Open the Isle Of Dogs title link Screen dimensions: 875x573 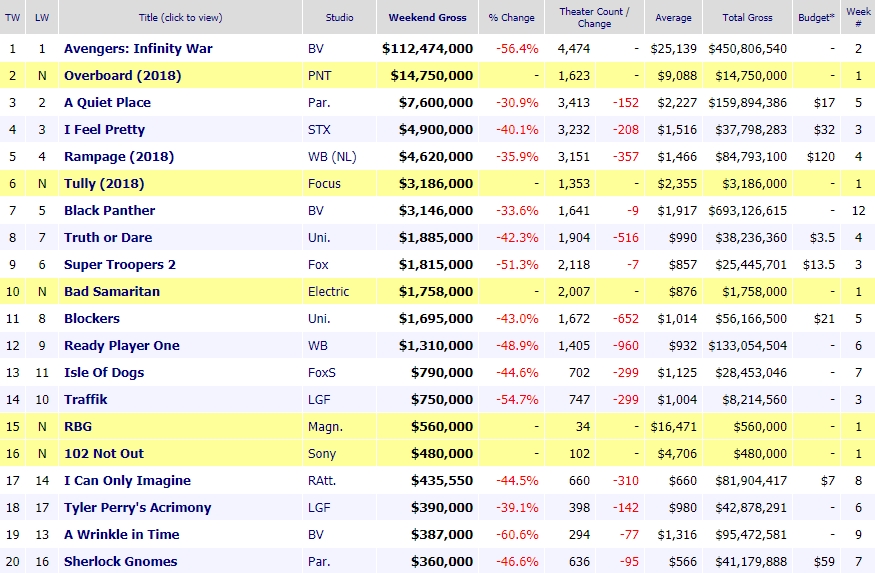(x=104, y=372)
